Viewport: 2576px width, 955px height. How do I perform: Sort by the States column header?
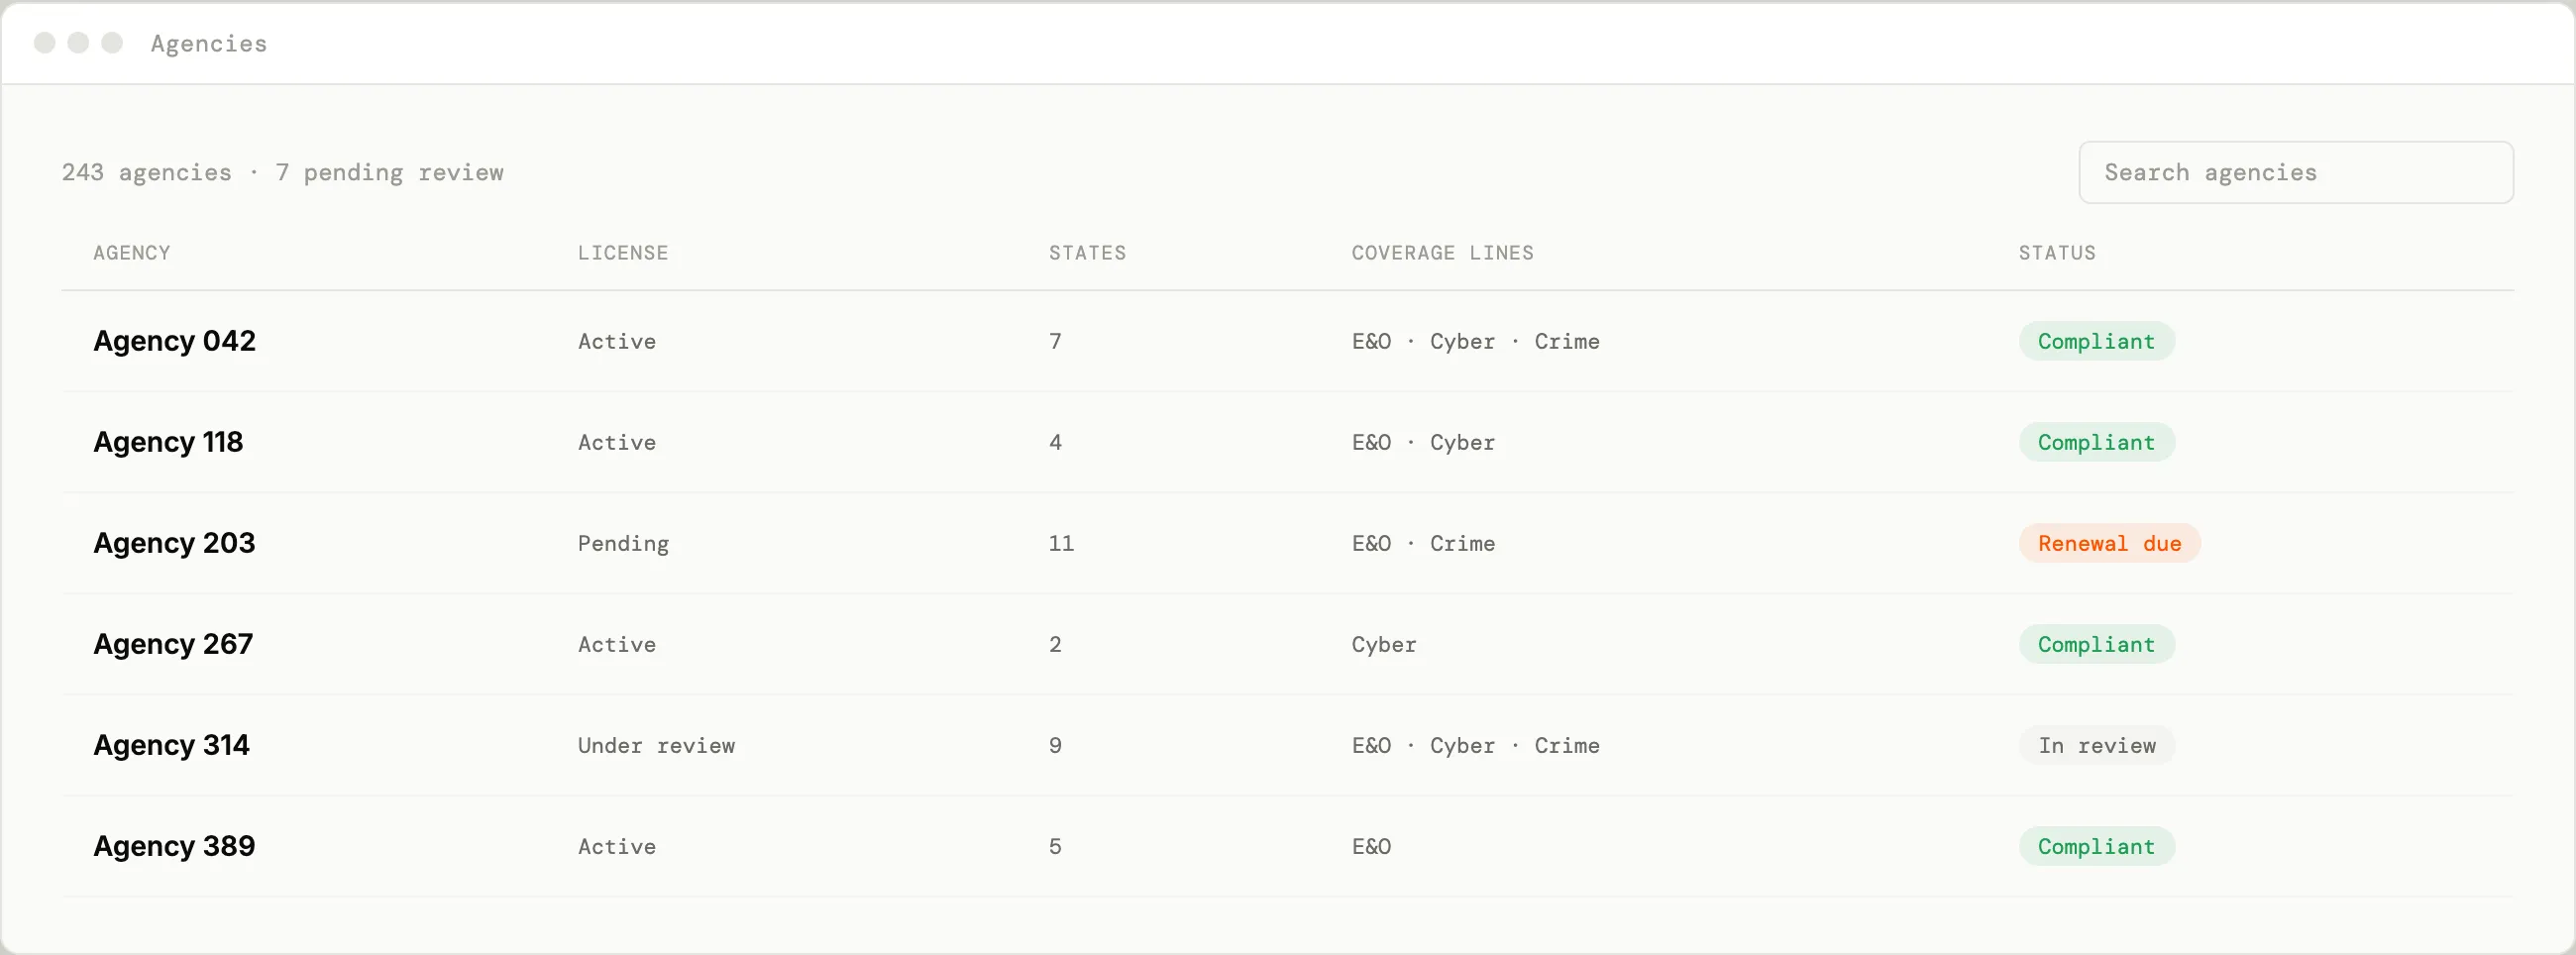click(x=1087, y=253)
